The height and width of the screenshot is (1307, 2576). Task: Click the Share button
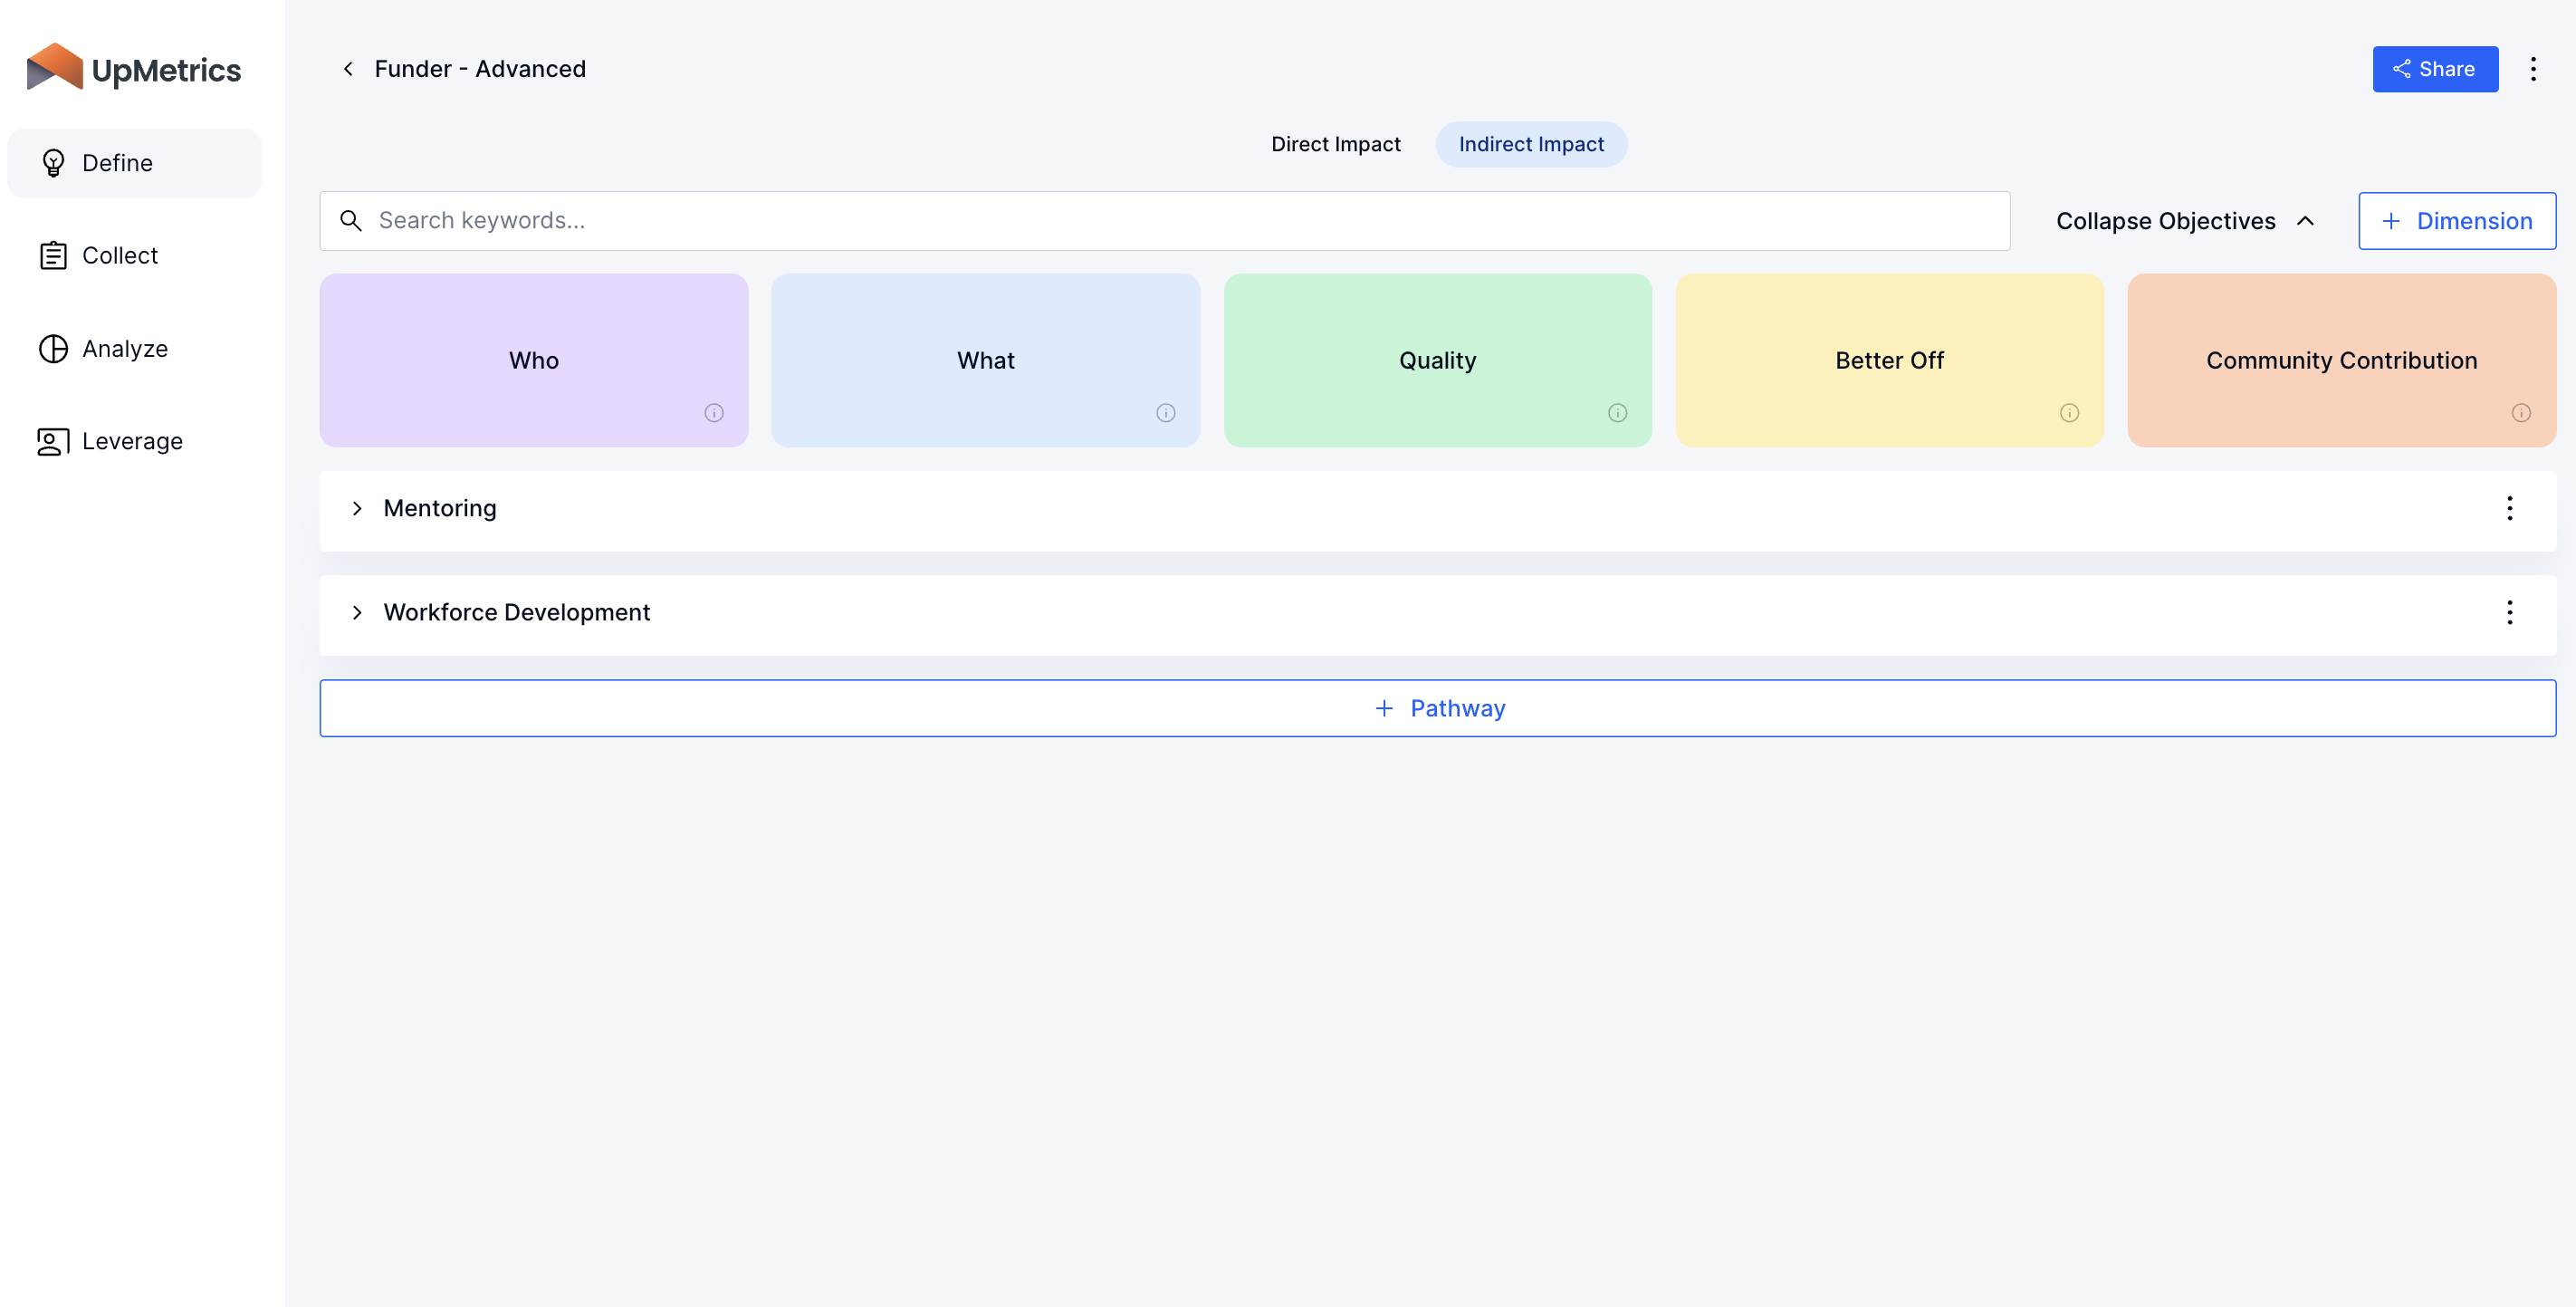coord(2435,68)
